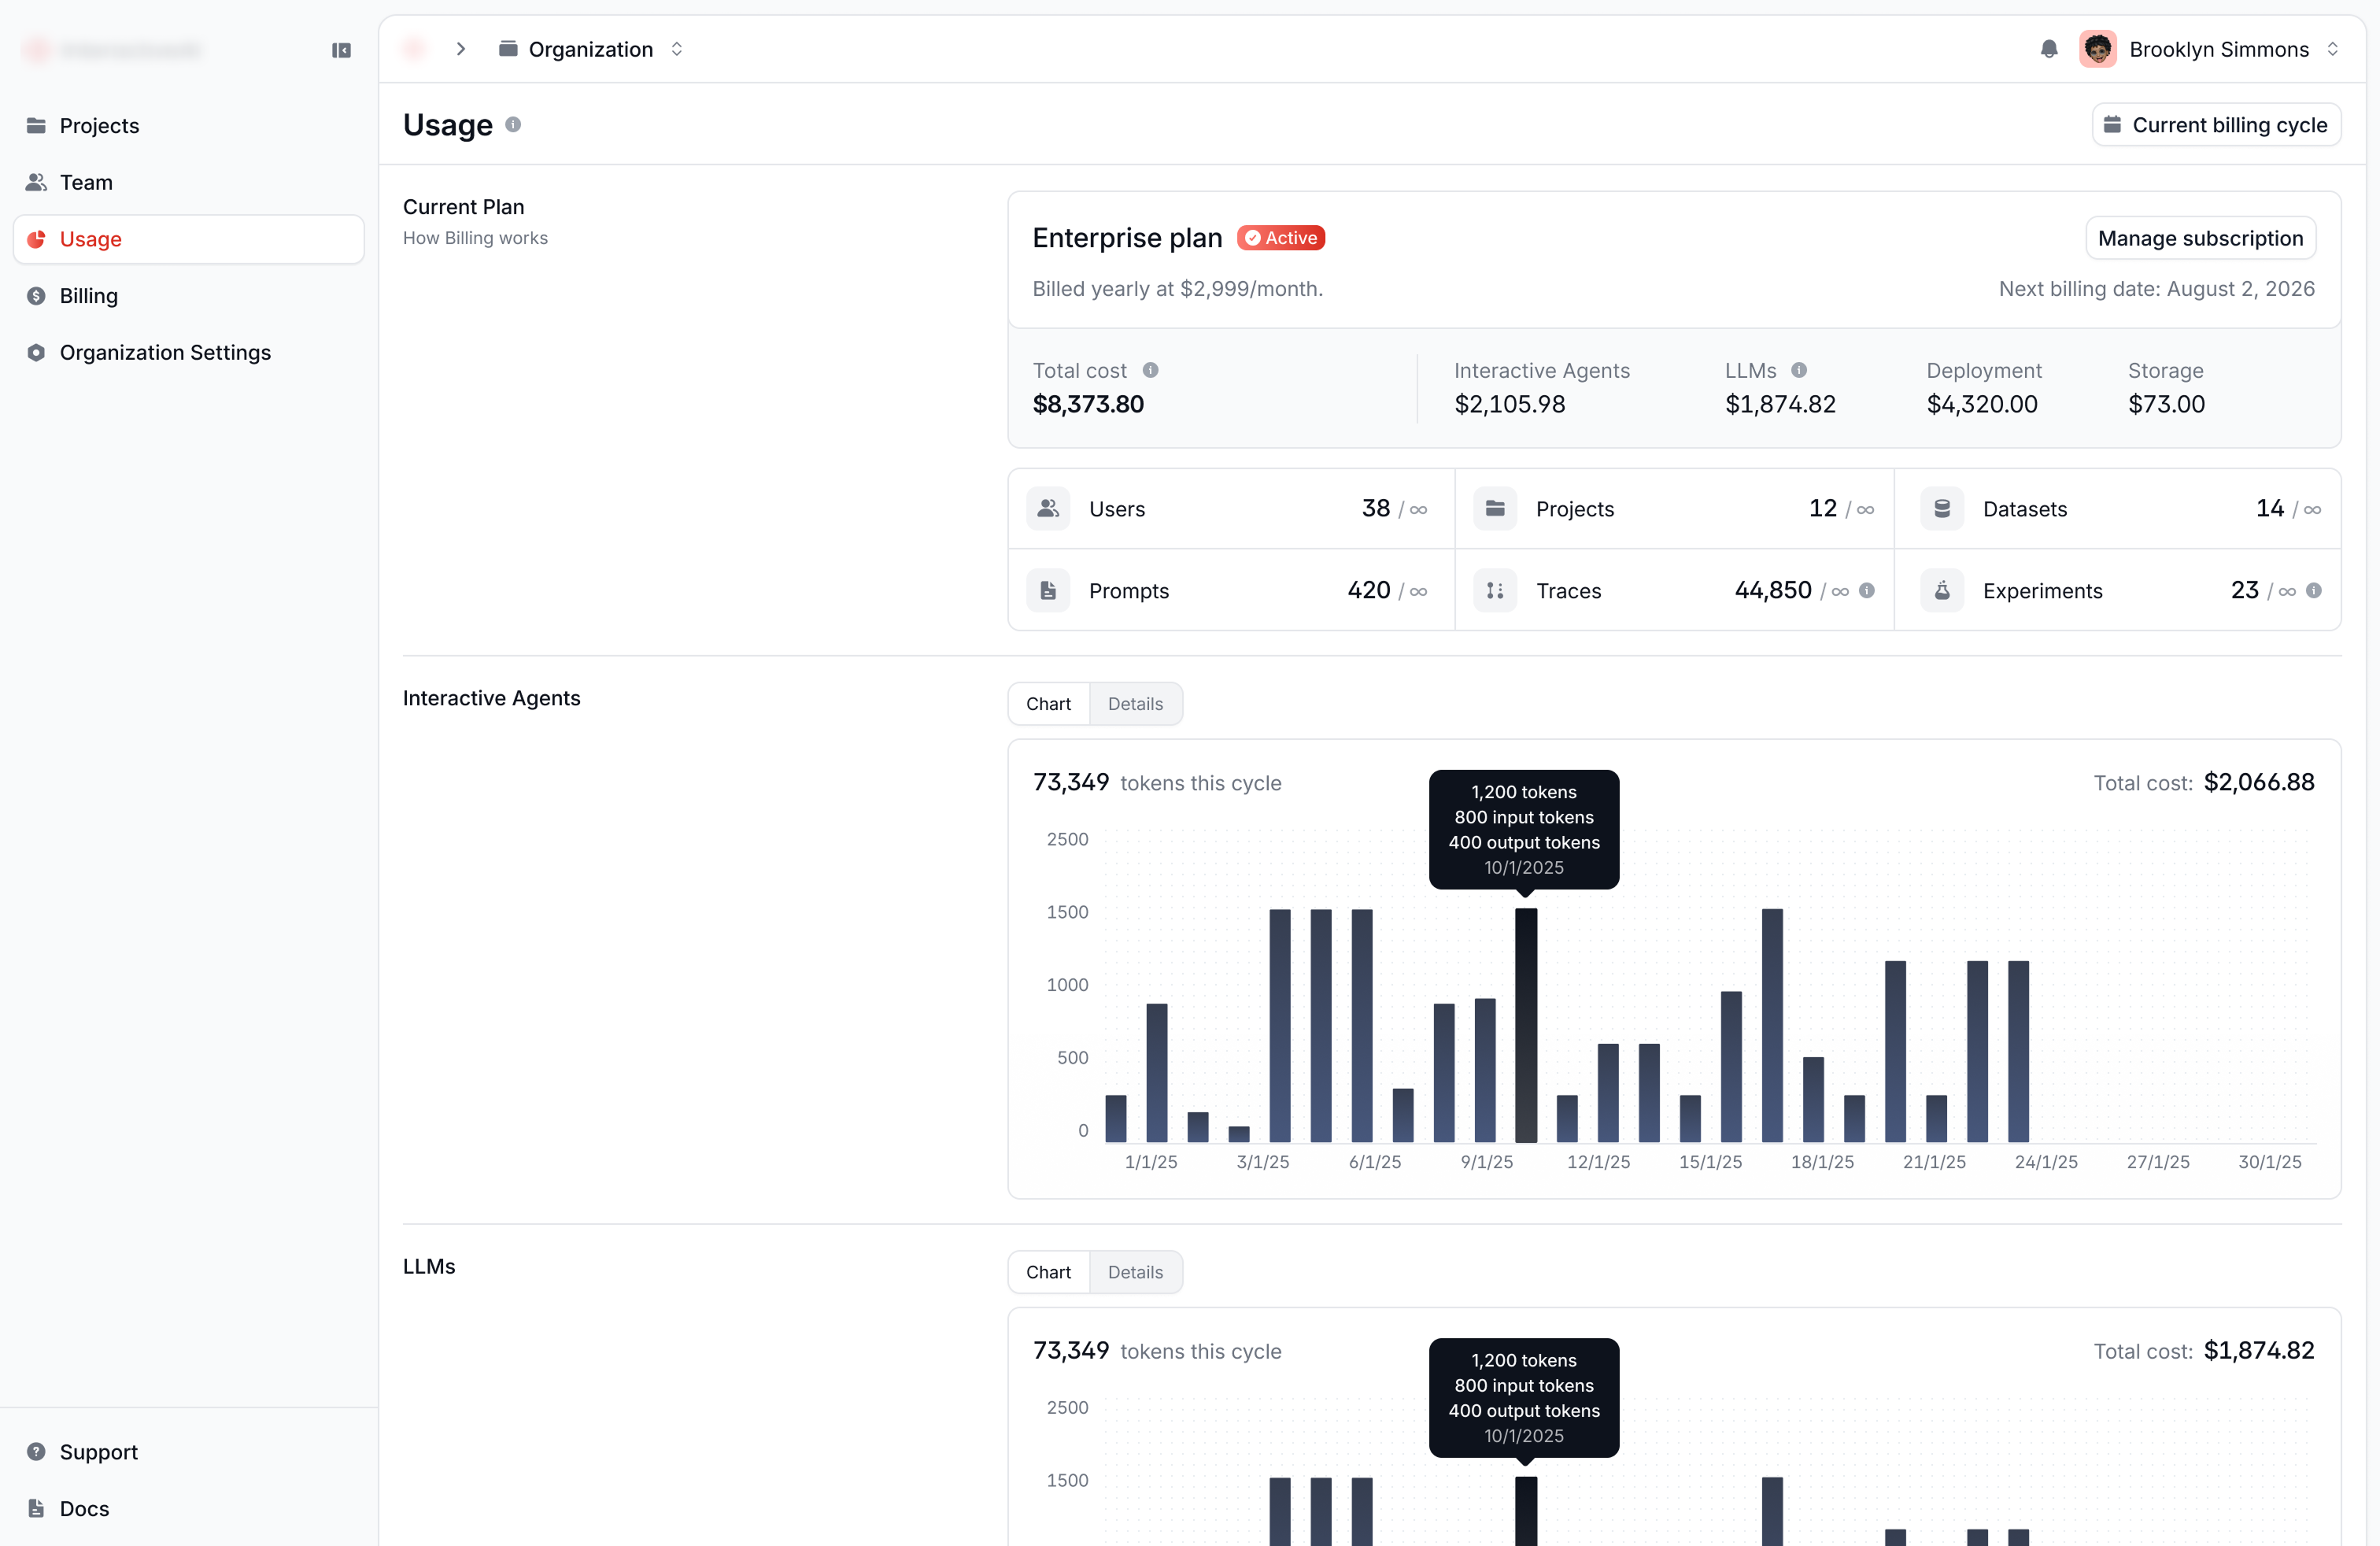Select Chart tab in LLMs section
The width and height of the screenshot is (2380, 1546).
tap(1048, 1272)
